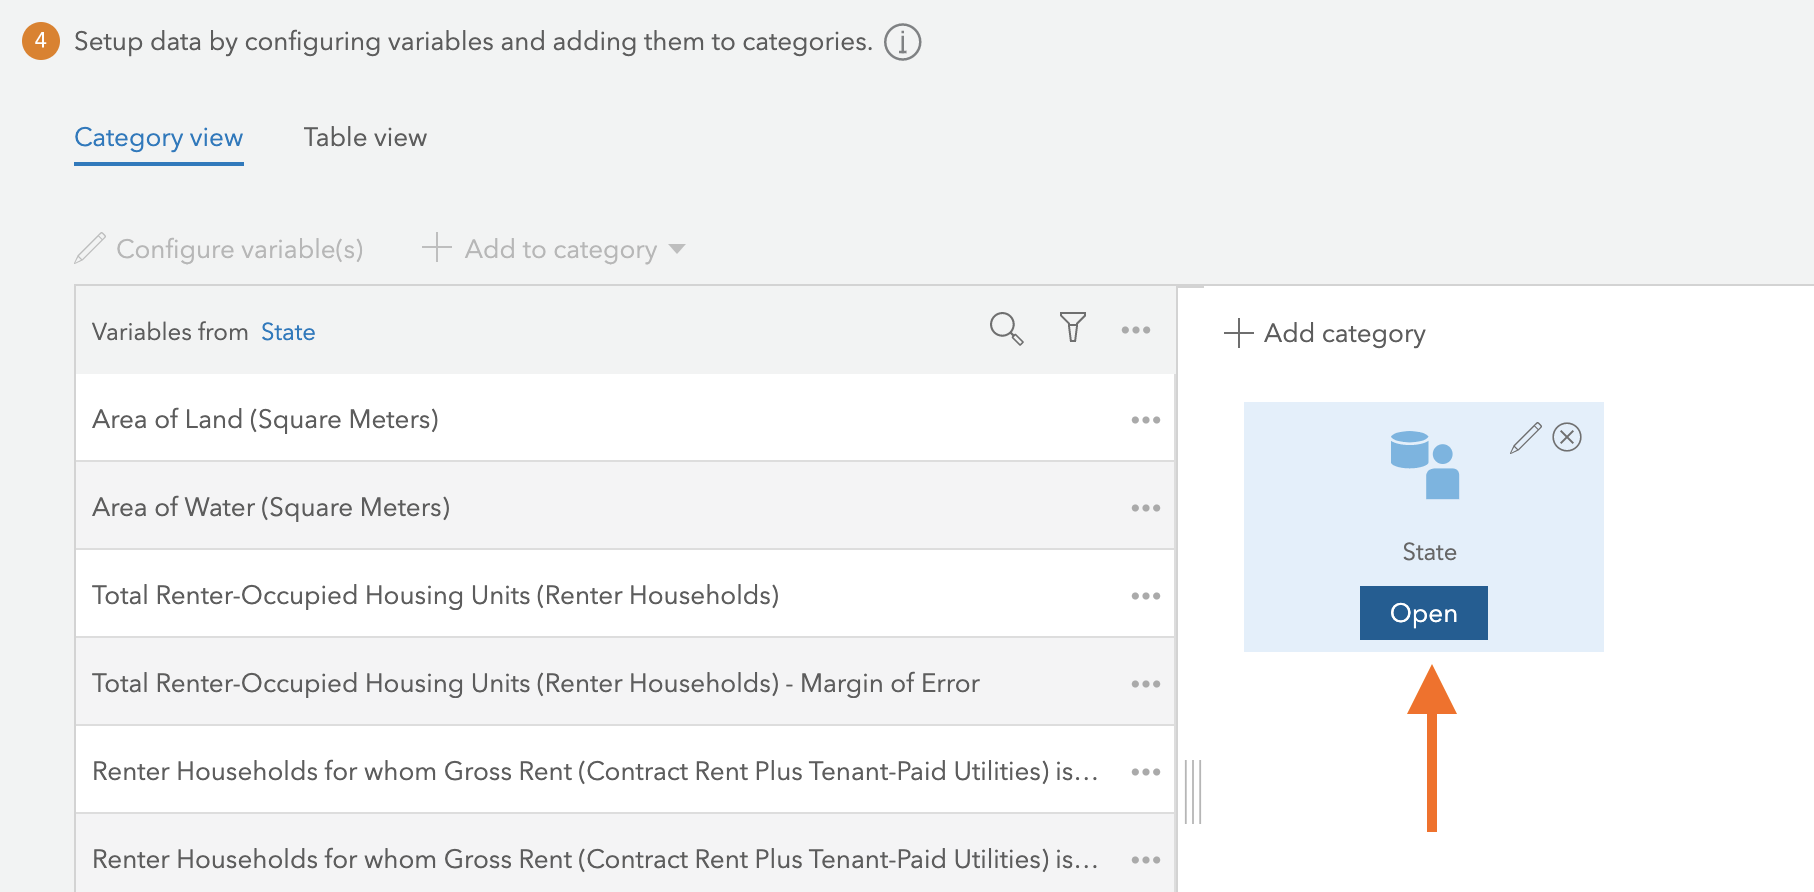Click the filter funnel icon
The width and height of the screenshot is (1814, 892).
(x=1072, y=328)
